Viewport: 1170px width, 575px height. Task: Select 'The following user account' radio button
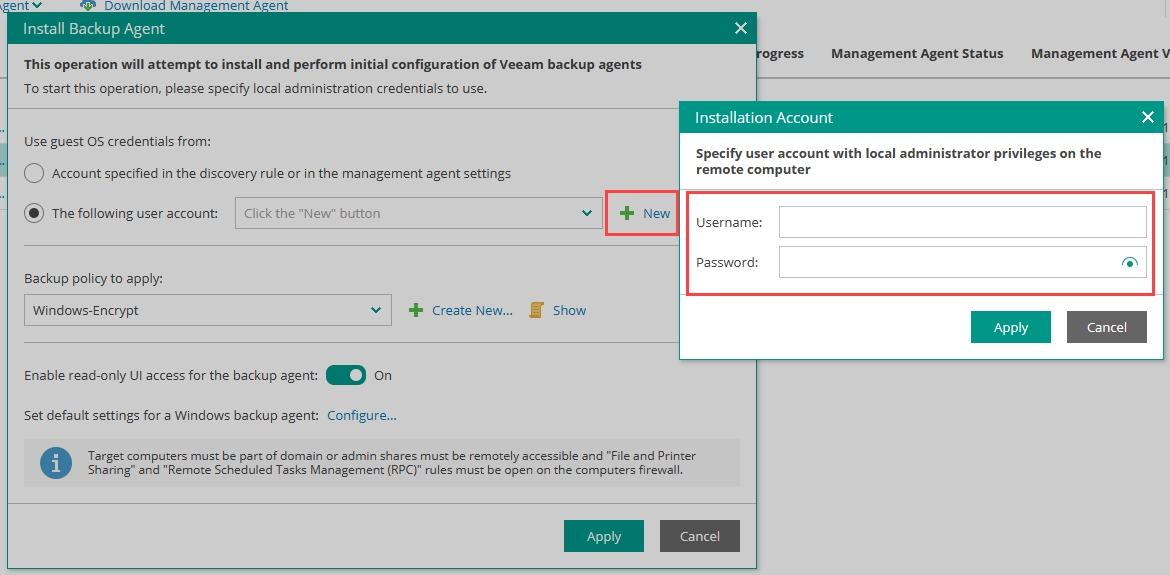point(34,213)
